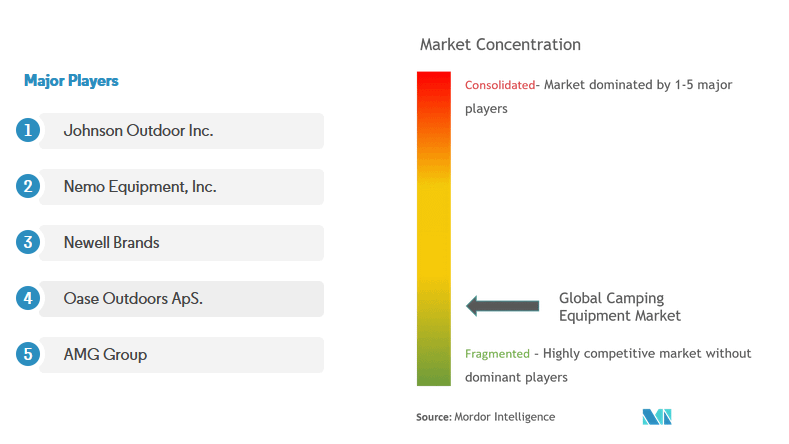Click the red top of concentration bar
The height and width of the screenshot is (444, 789).
pyautogui.click(x=434, y=85)
